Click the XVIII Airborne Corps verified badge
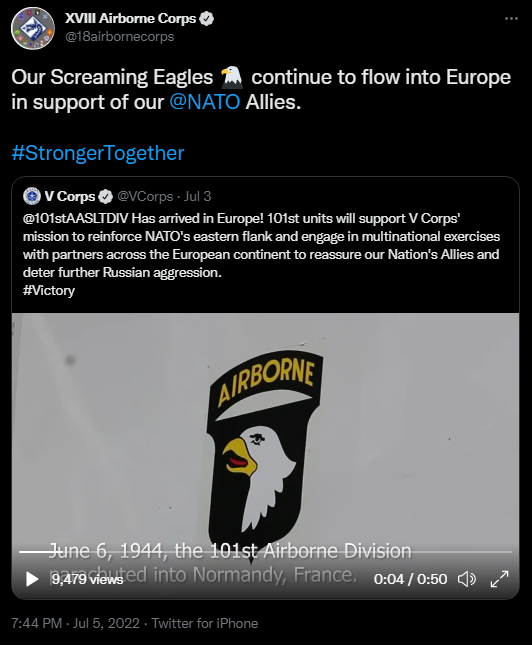The height and width of the screenshot is (645, 532). [x=207, y=19]
